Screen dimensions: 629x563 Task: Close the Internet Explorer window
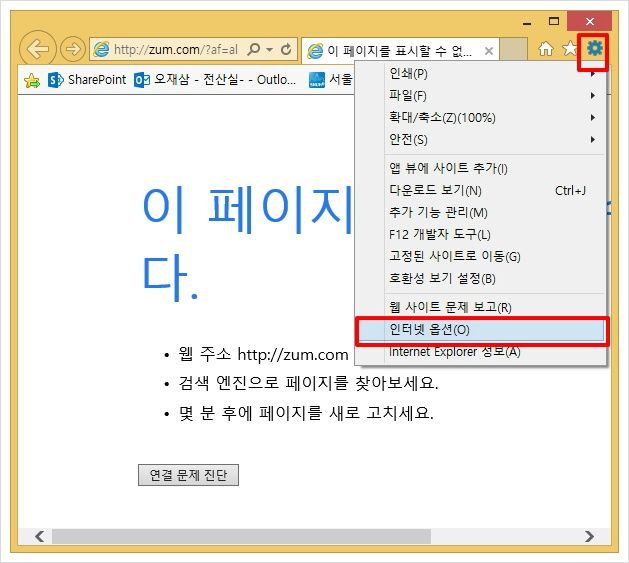589,21
